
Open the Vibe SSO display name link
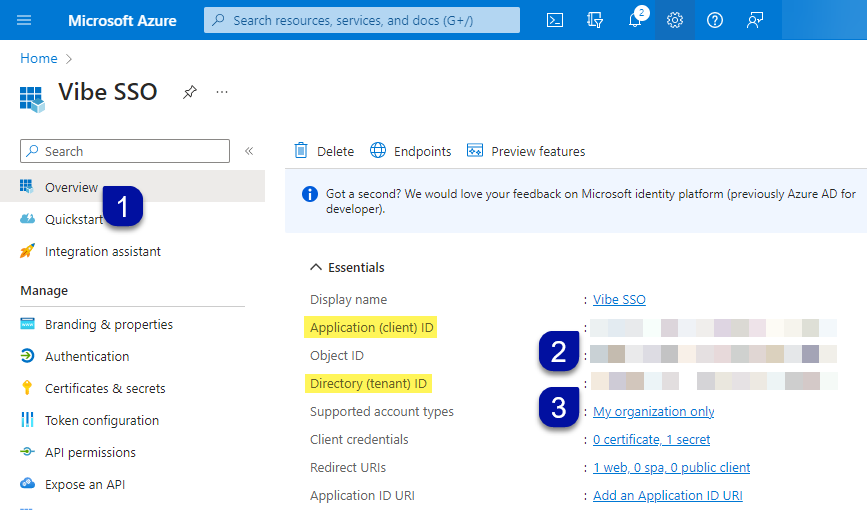[x=619, y=299]
